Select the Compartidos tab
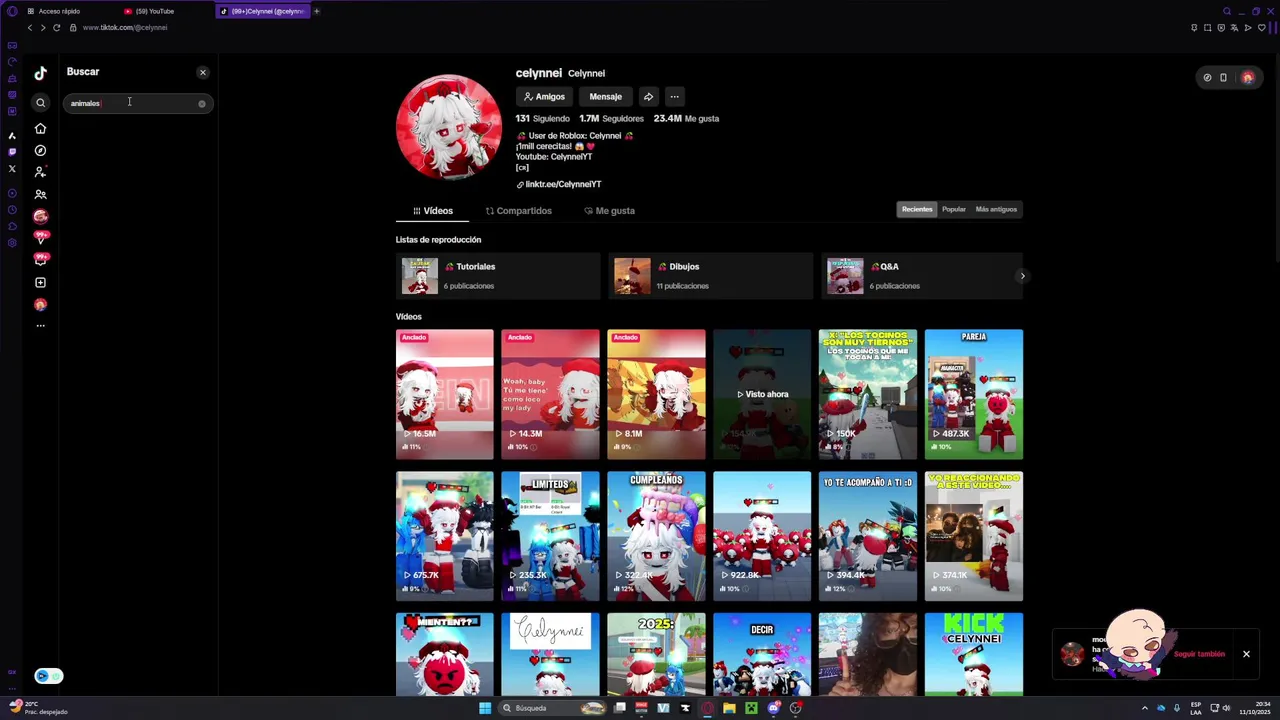 (518, 211)
